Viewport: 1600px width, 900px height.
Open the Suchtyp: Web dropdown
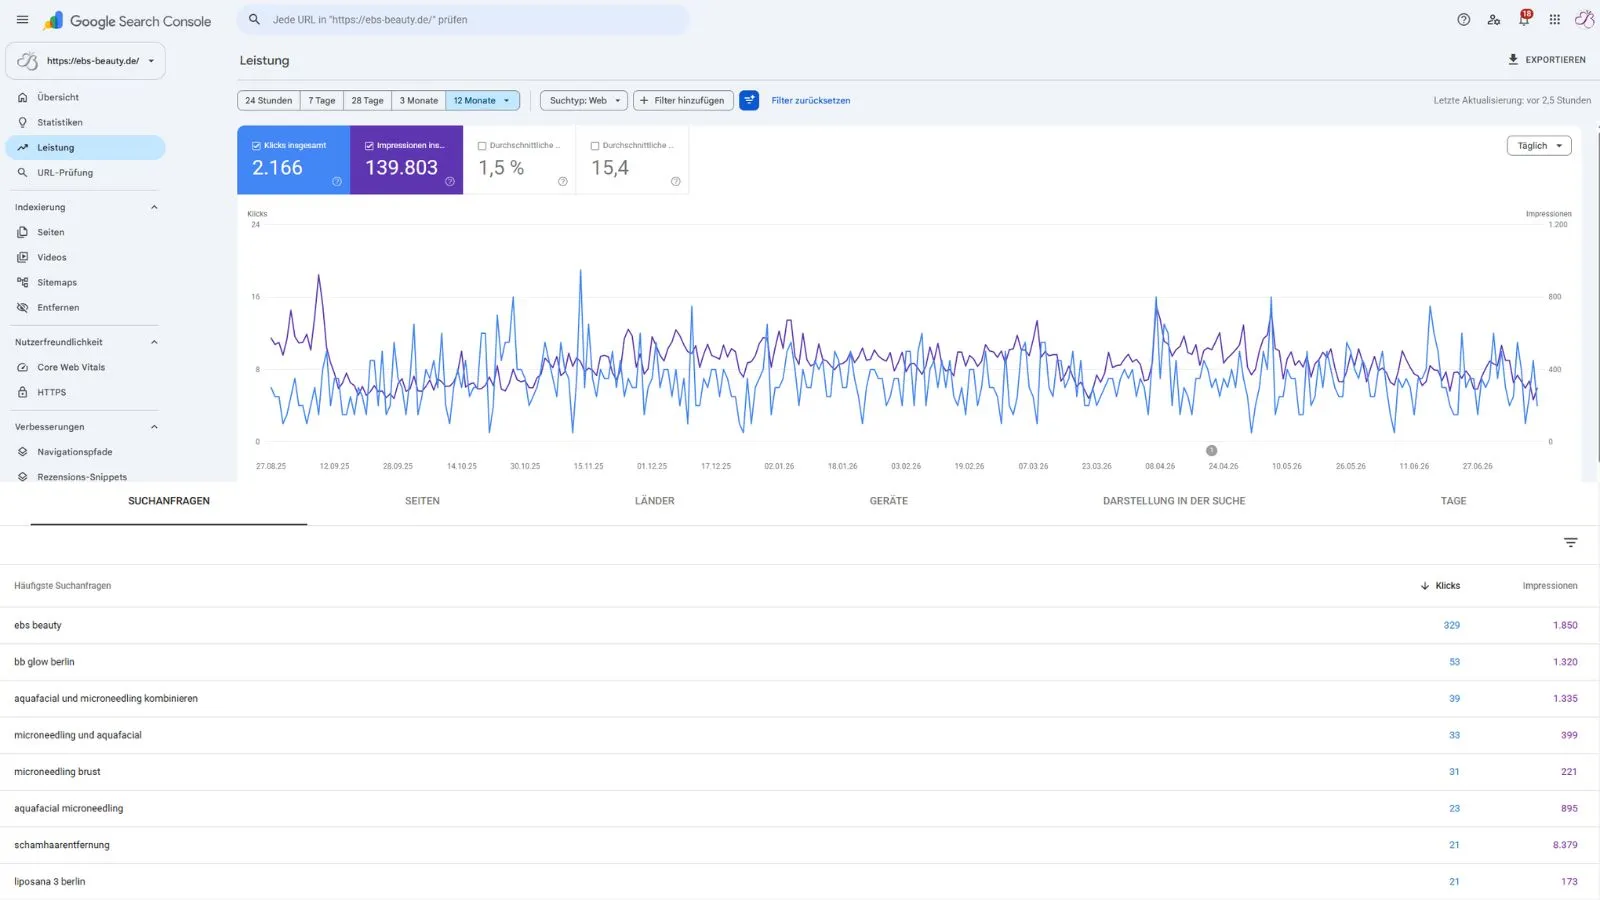coord(584,100)
